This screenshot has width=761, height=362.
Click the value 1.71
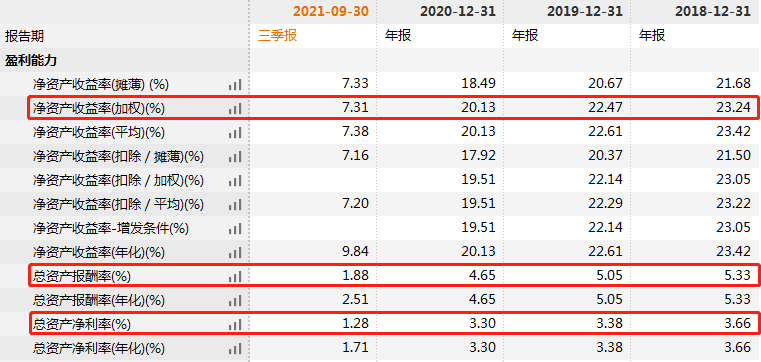(x=355, y=347)
